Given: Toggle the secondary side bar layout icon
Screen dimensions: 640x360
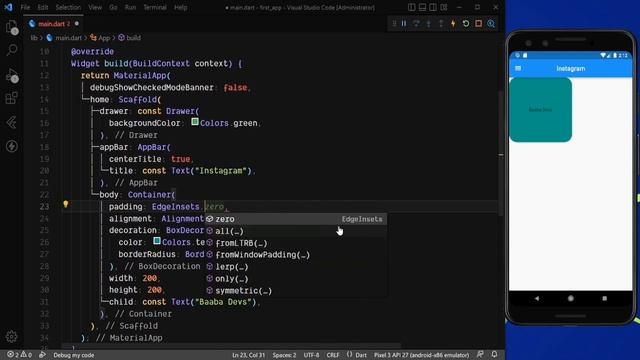Looking at the screenshot, I should click(x=433, y=7).
